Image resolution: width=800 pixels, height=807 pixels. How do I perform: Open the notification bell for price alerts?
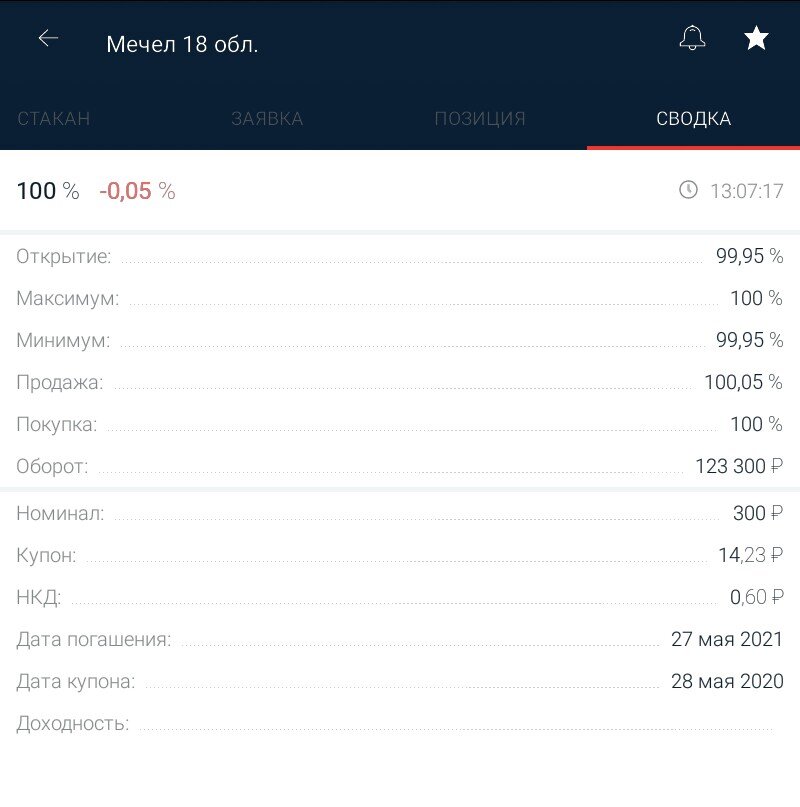[x=691, y=38]
